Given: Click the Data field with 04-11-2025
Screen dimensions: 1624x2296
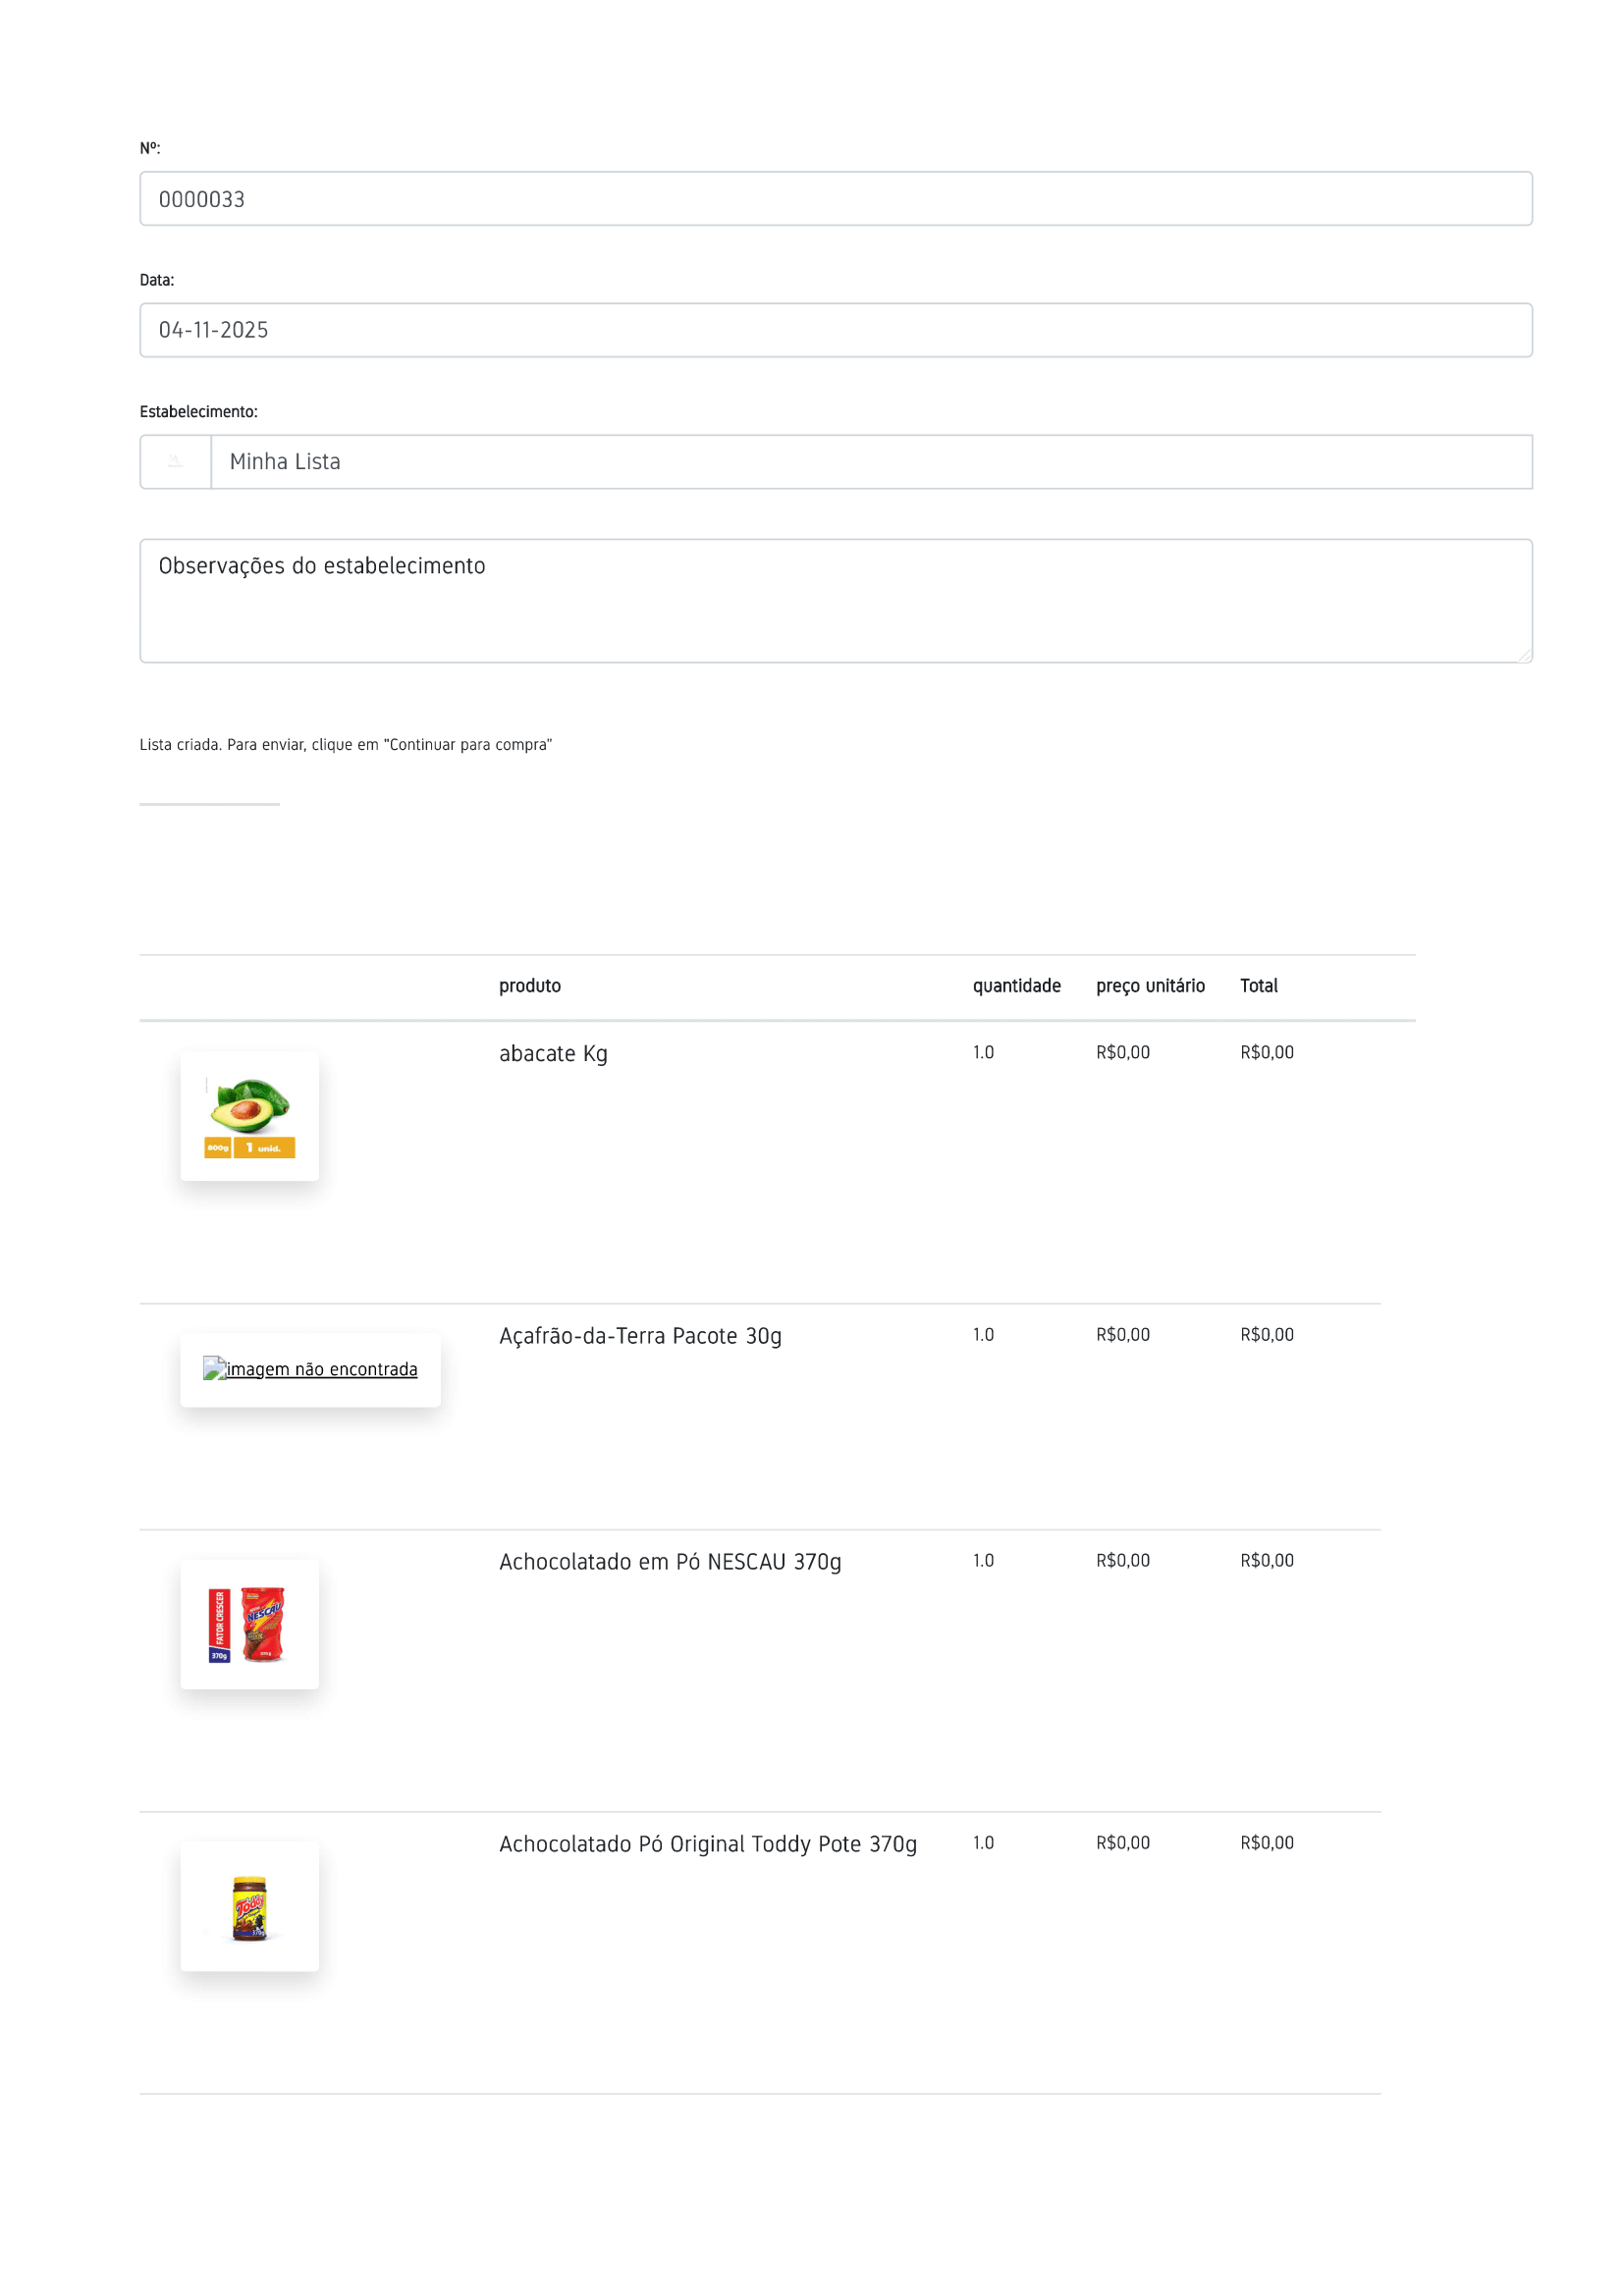Looking at the screenshot, I should tap(835, 330).
